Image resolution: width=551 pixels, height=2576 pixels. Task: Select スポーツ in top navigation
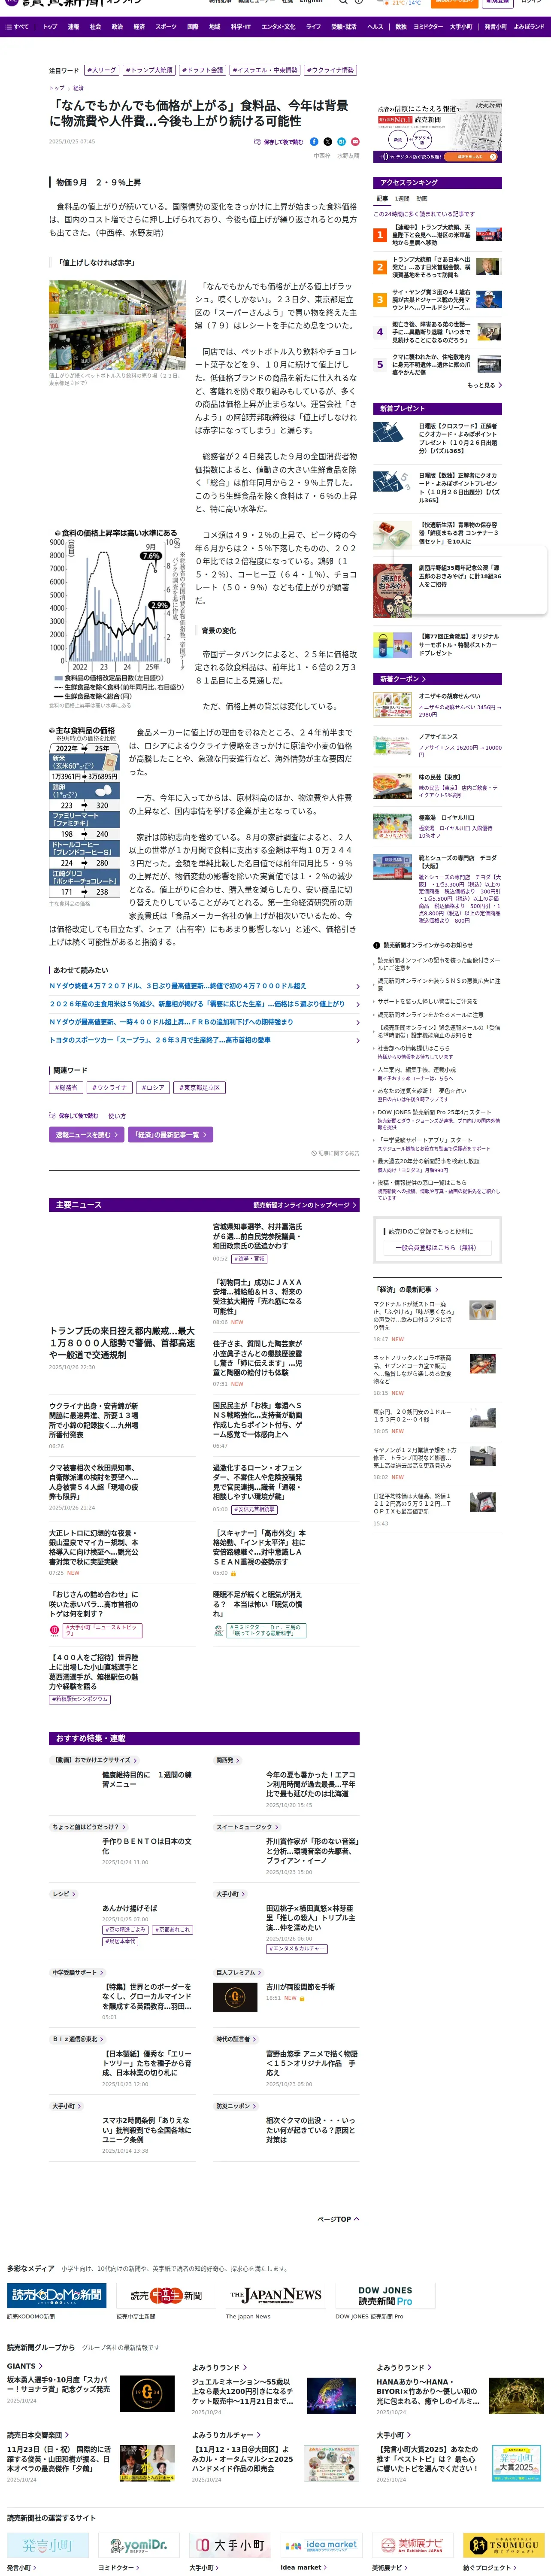[166, 27]
